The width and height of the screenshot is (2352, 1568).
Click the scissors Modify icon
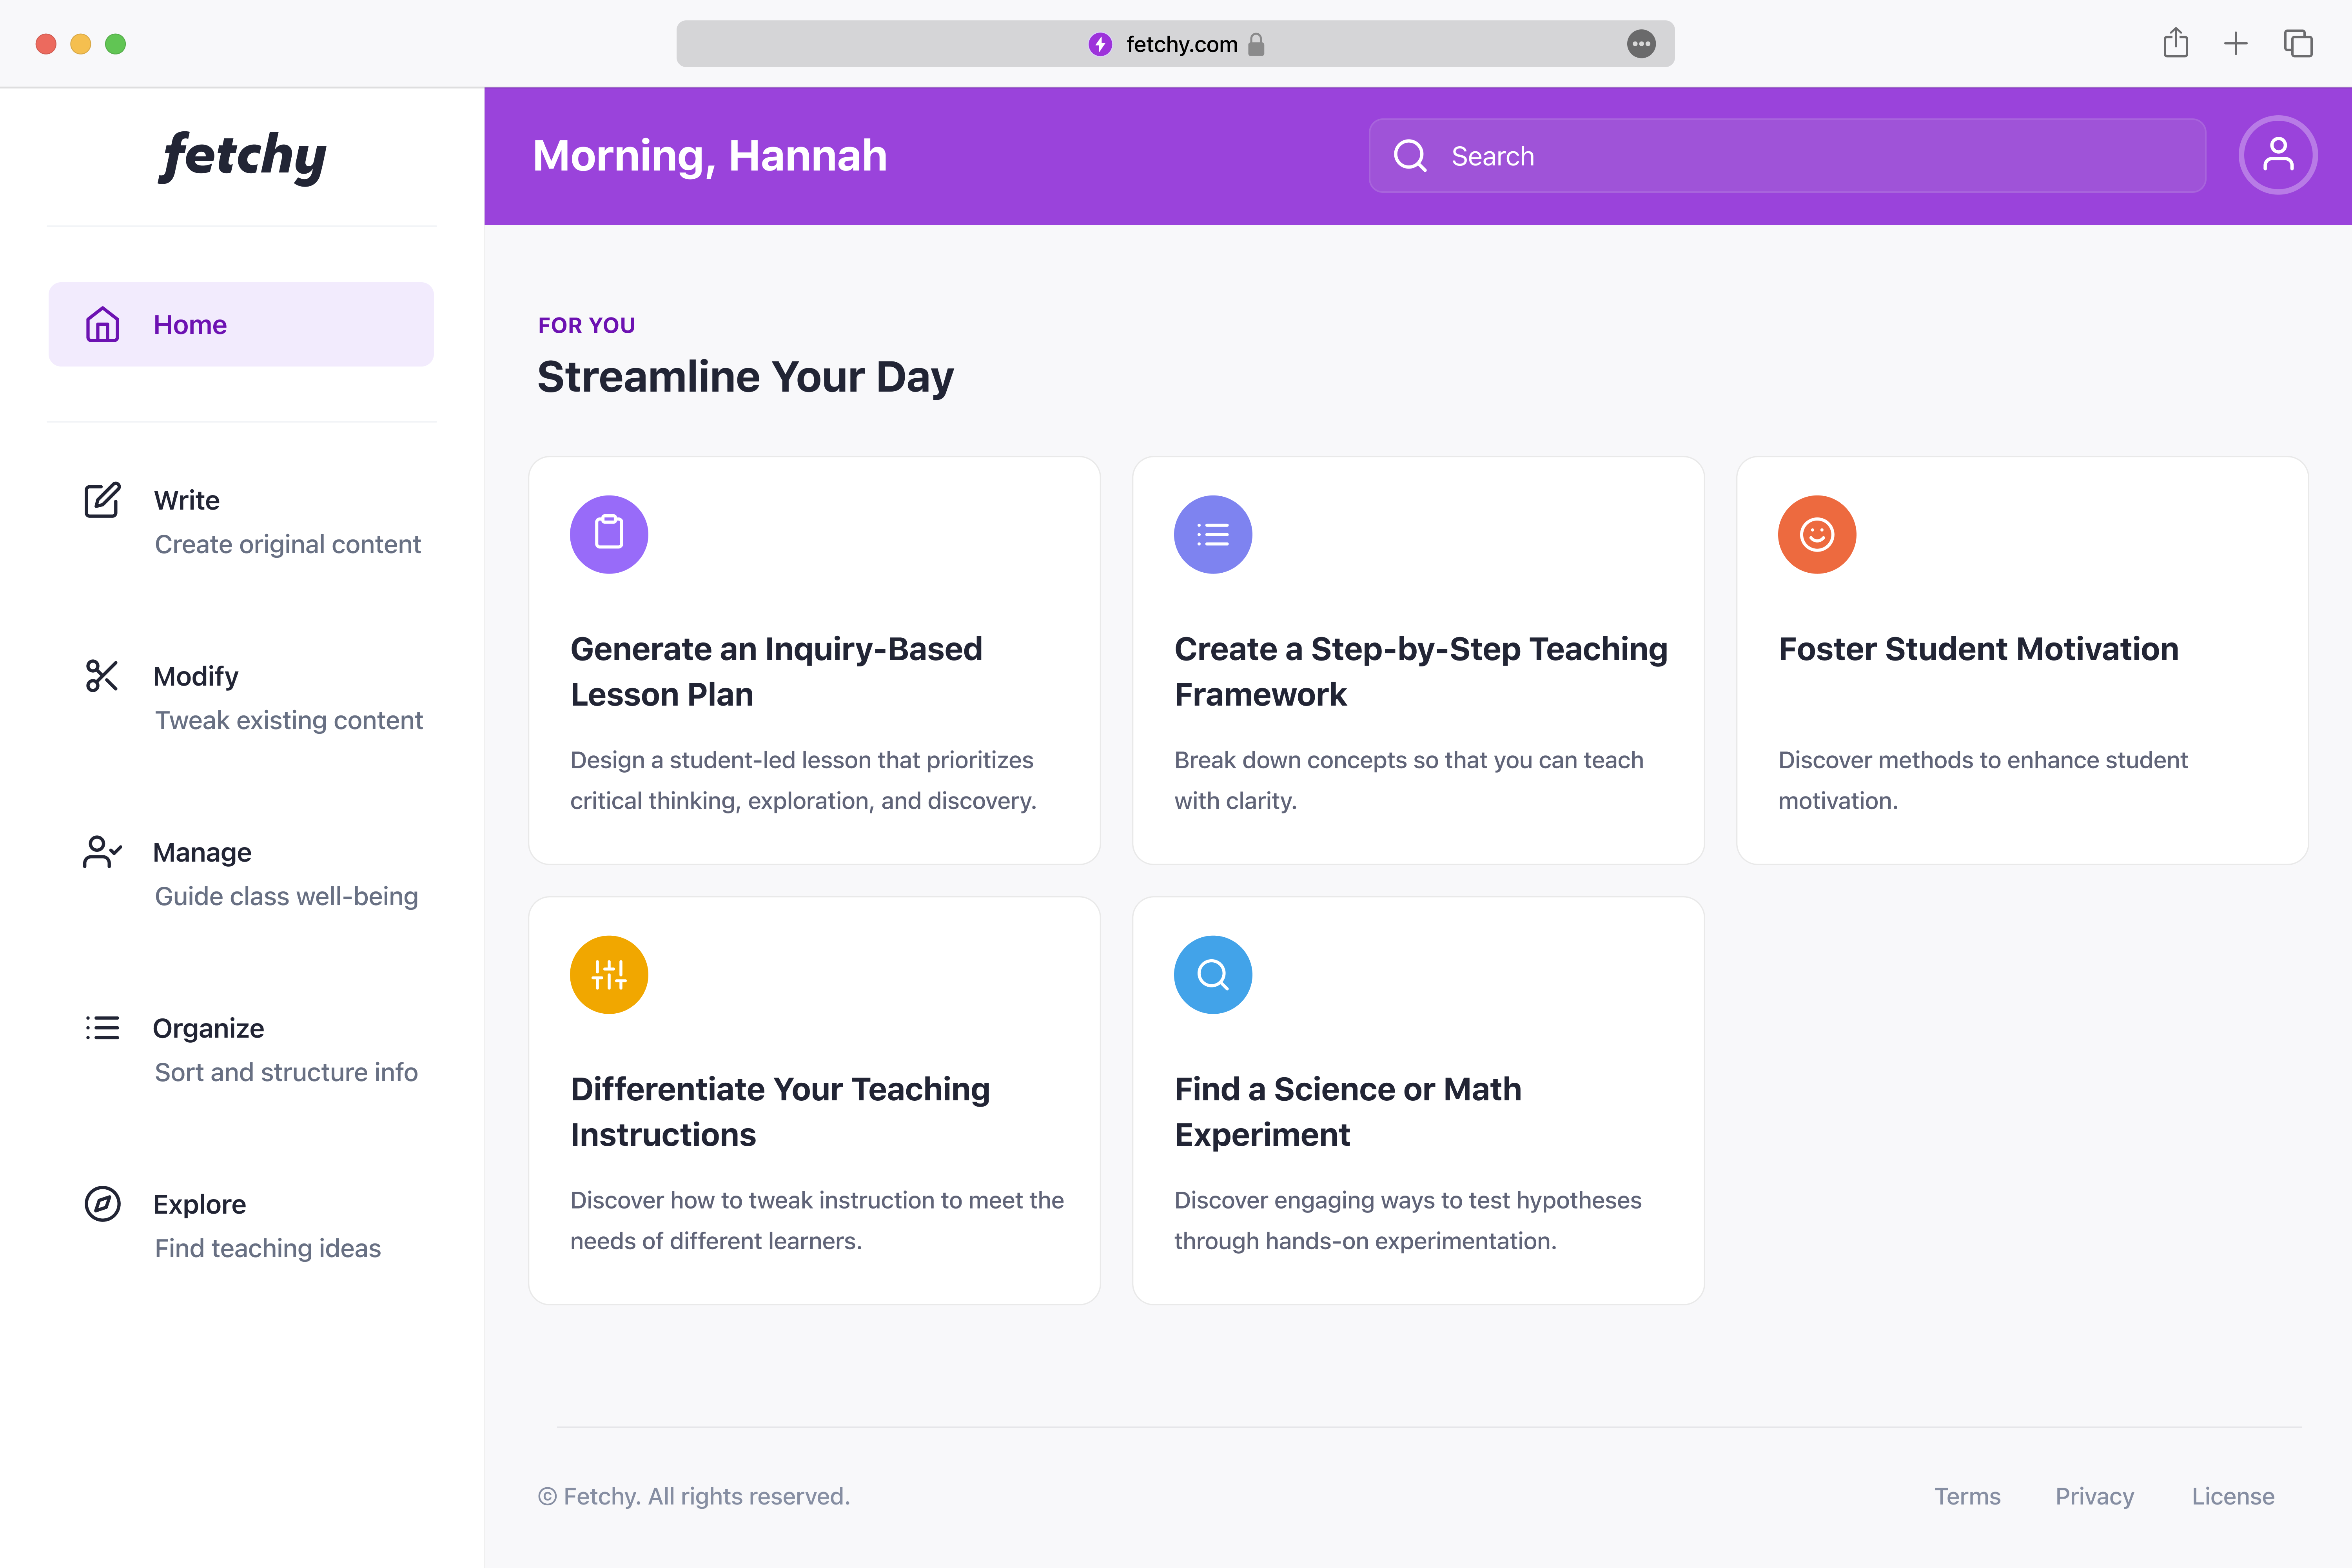(102, 676)
